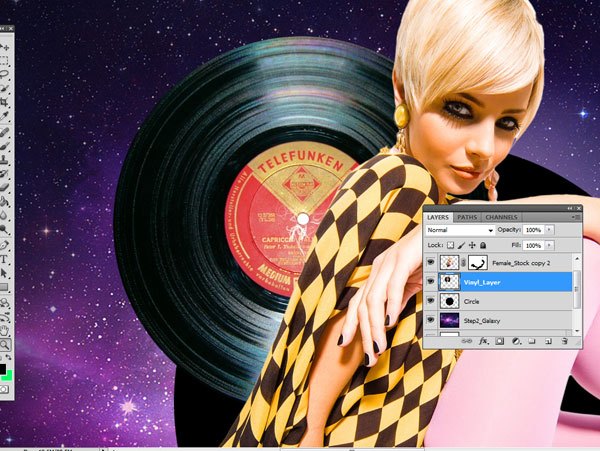
Task: Toggle mask link on Female_Stock copy 2
Action: [463, 263]
